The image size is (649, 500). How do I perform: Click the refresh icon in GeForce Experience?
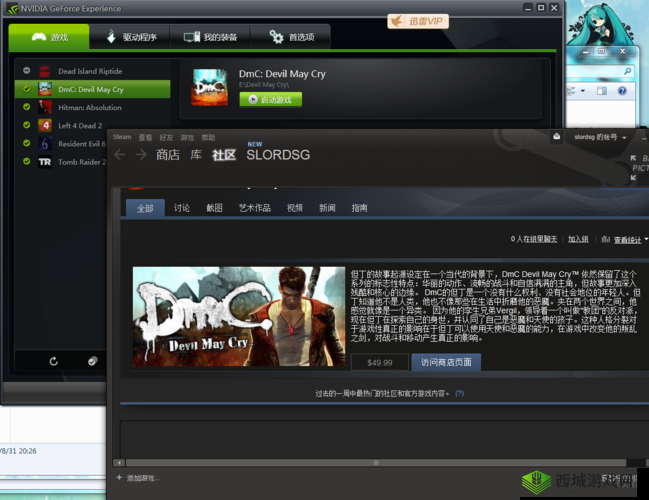[54, 361]
